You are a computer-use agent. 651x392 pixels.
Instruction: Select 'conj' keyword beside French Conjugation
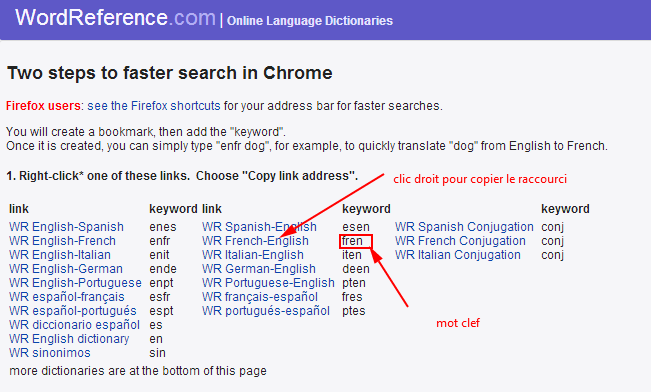click(x=553, y=241)
